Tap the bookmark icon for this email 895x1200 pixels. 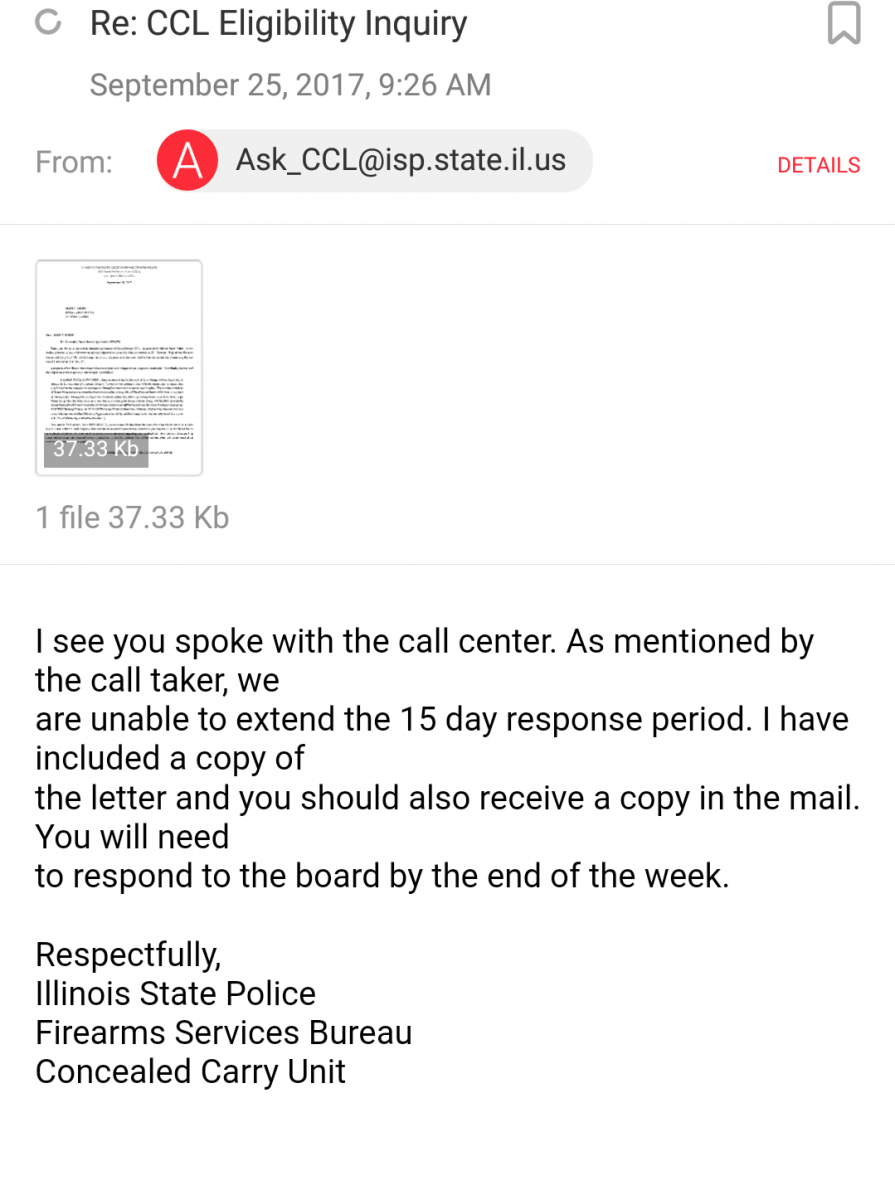click(x=844, y=24)
